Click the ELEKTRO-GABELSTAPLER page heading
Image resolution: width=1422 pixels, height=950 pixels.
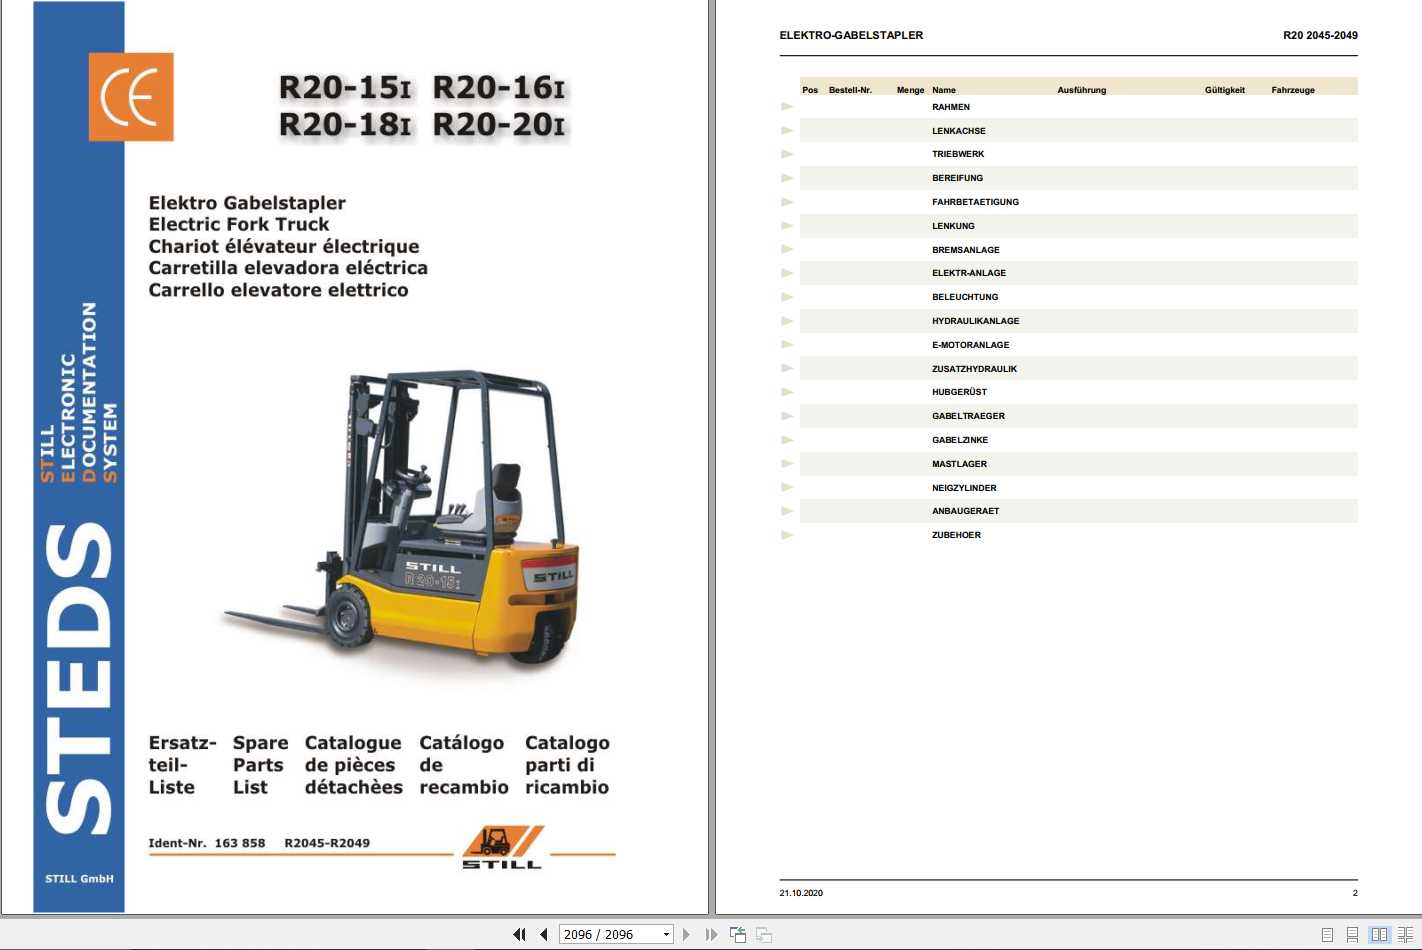coord(851,35)
